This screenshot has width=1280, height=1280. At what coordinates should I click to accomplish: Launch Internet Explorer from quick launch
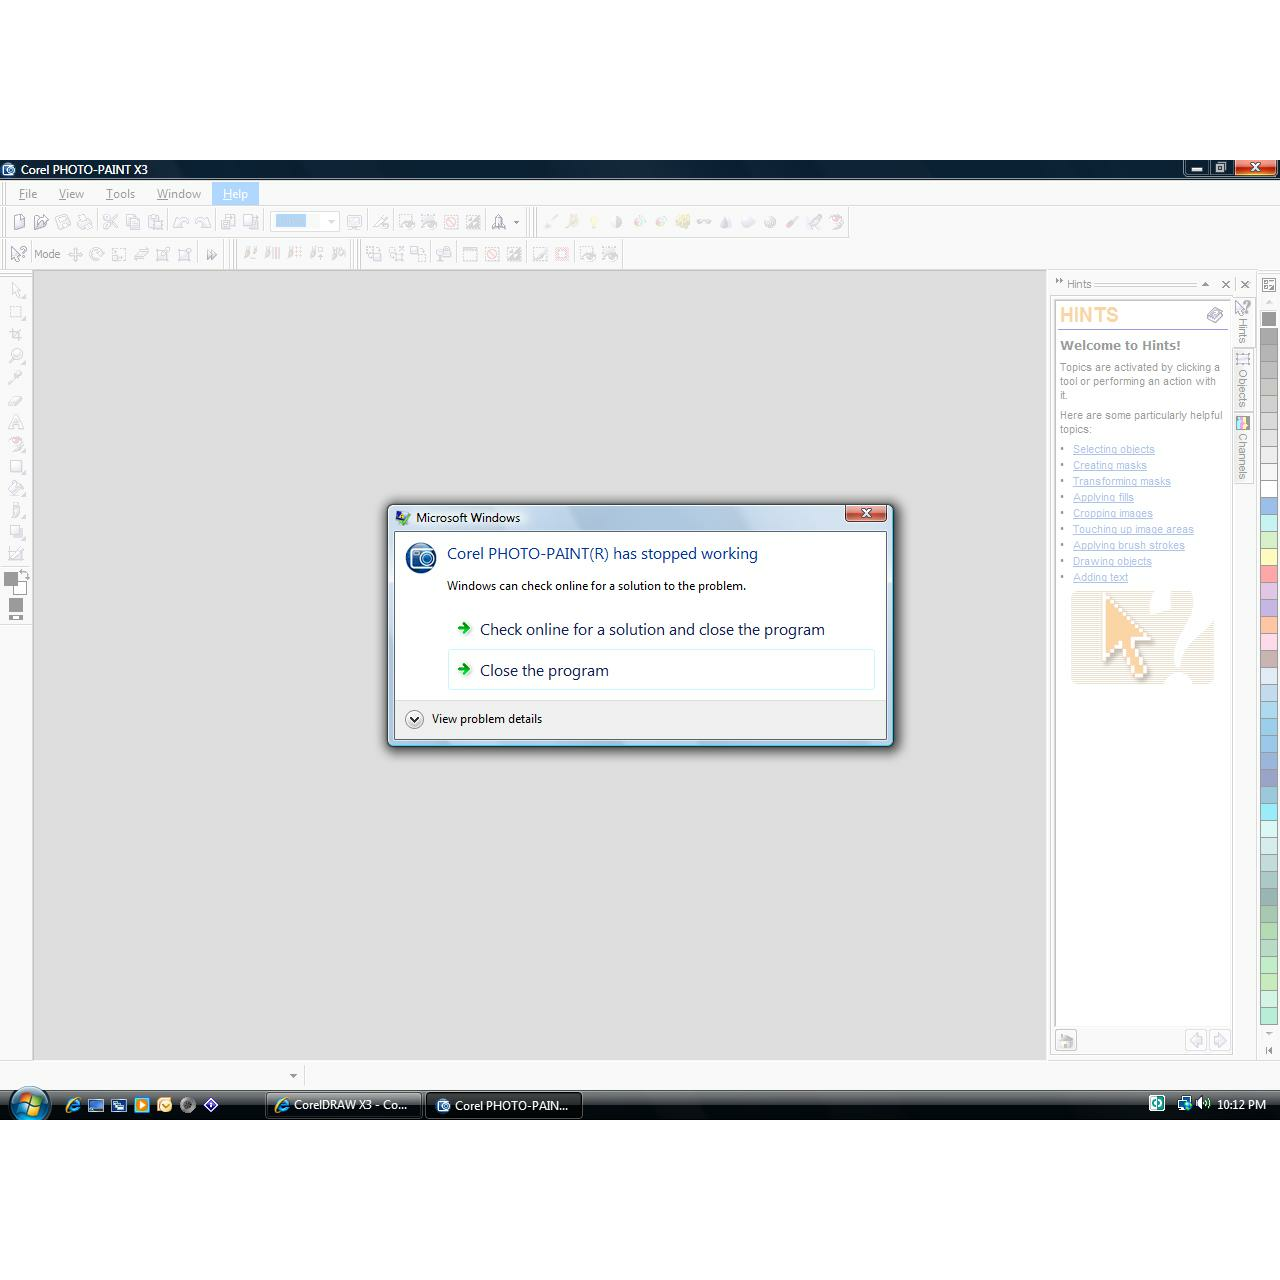pyautogui.click(x=72, y=1105)
